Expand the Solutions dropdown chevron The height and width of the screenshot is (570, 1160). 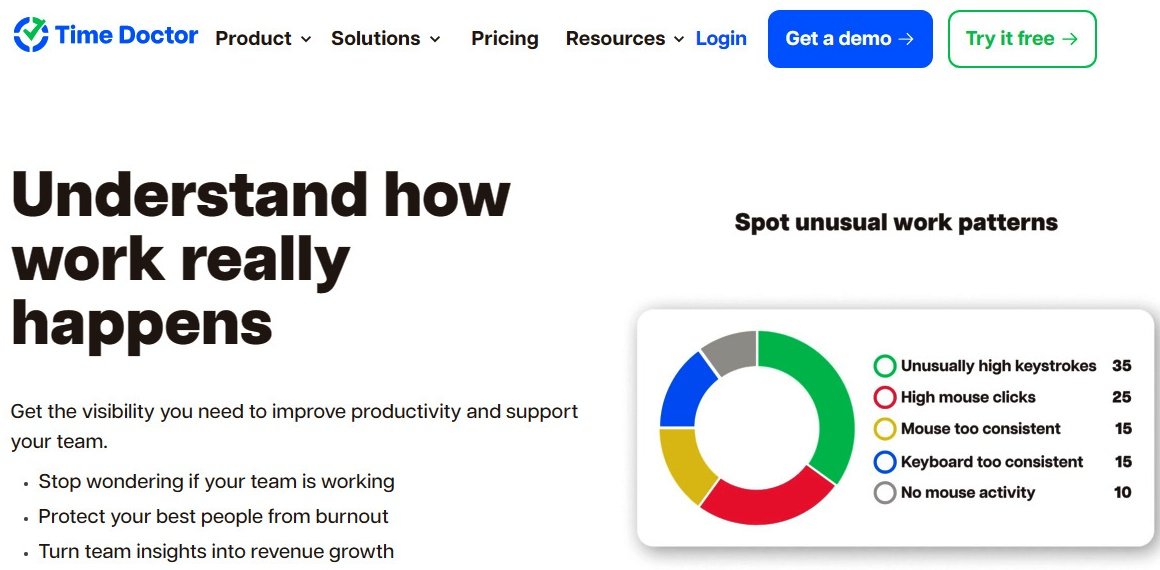coord(435,39)
